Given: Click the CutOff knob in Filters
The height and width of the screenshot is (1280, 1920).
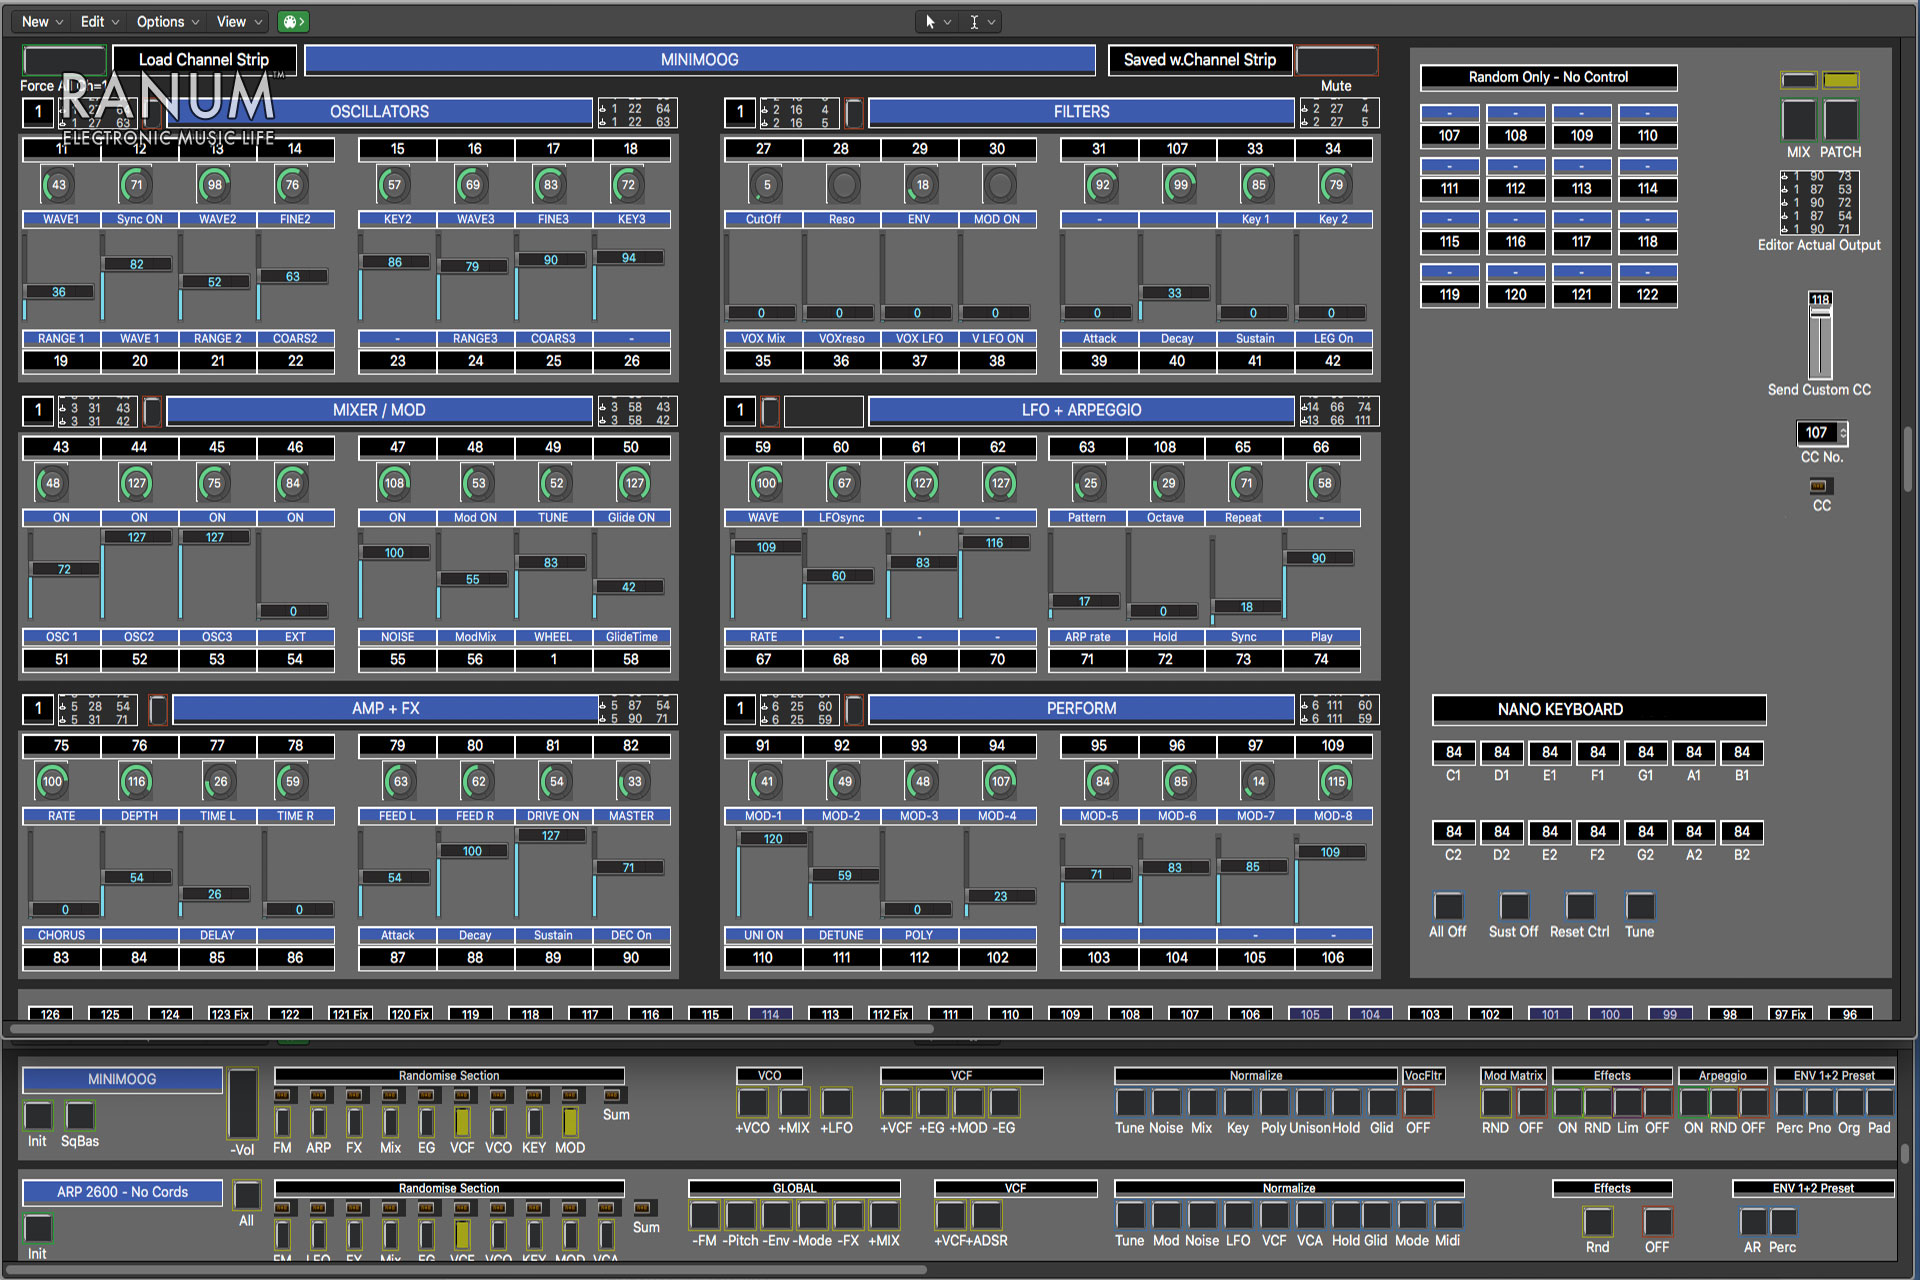Looking at the screenshot, I should click(x=767, y=185).
